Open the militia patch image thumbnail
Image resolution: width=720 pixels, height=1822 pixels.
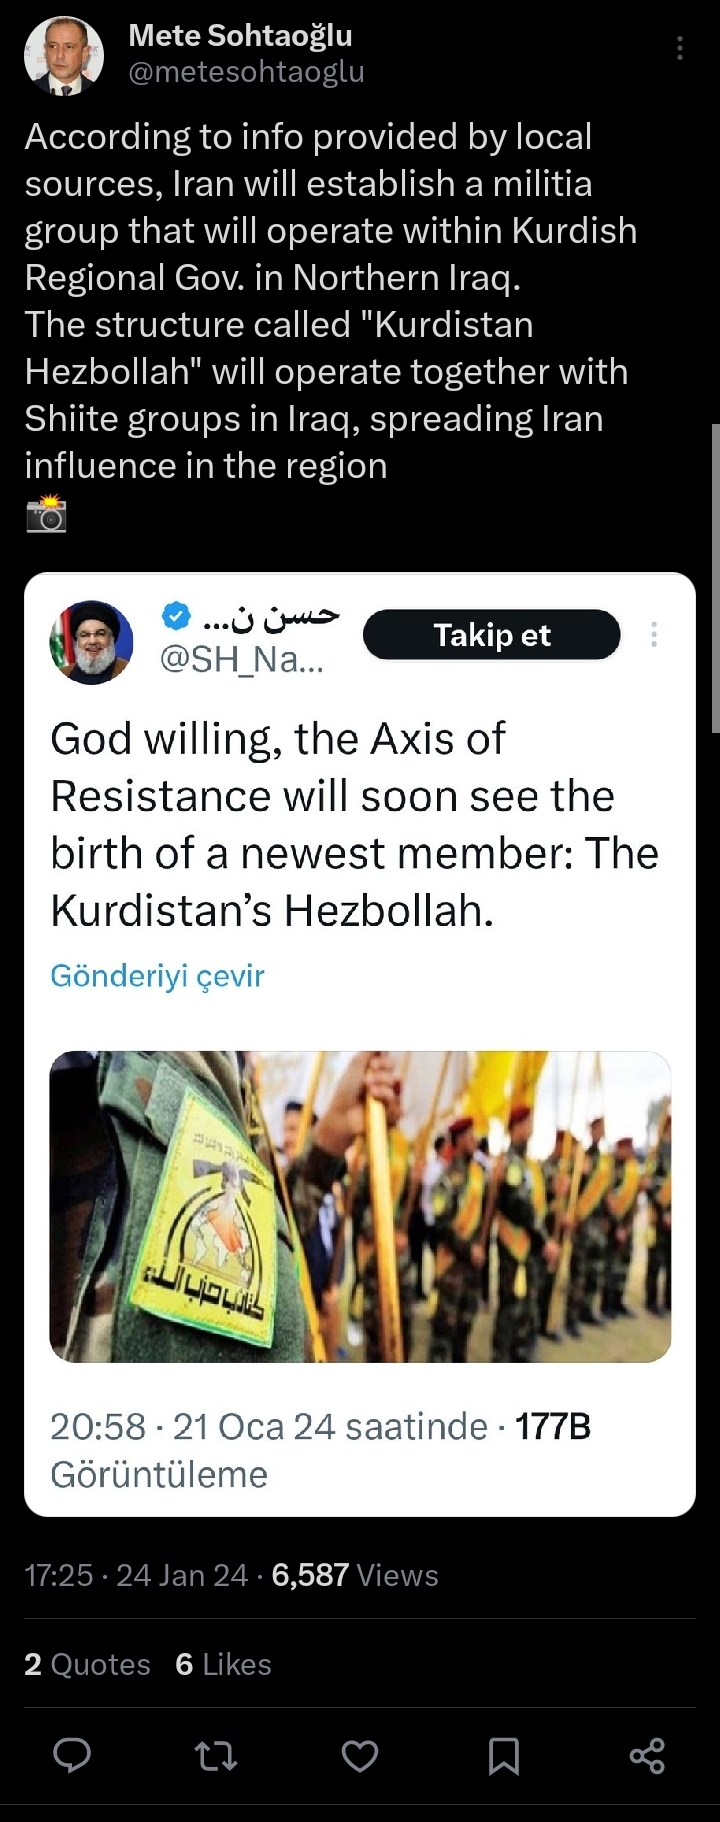(360, 1206)
